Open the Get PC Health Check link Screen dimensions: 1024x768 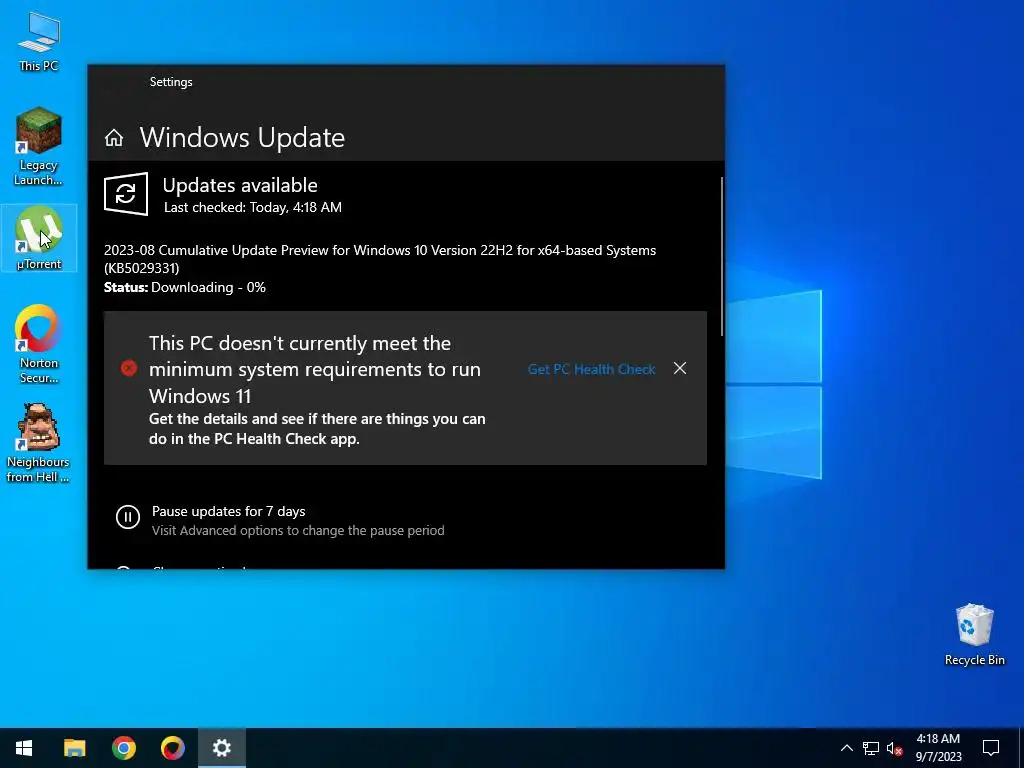tap(591, 369)
